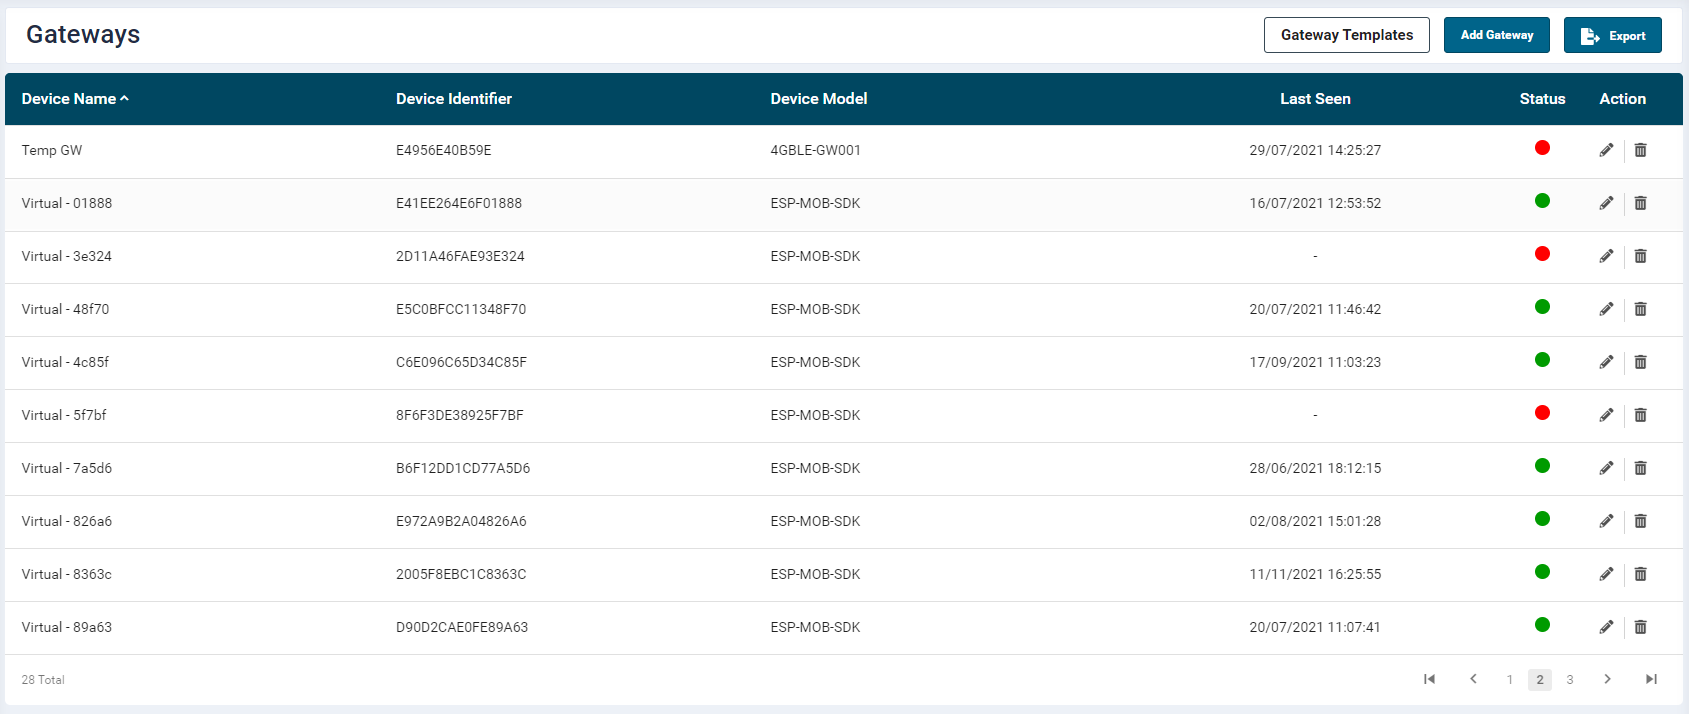Viewport: 1689px width, 714px height.
Task: Sort by Device Model column header
Action: coord(818,99)
